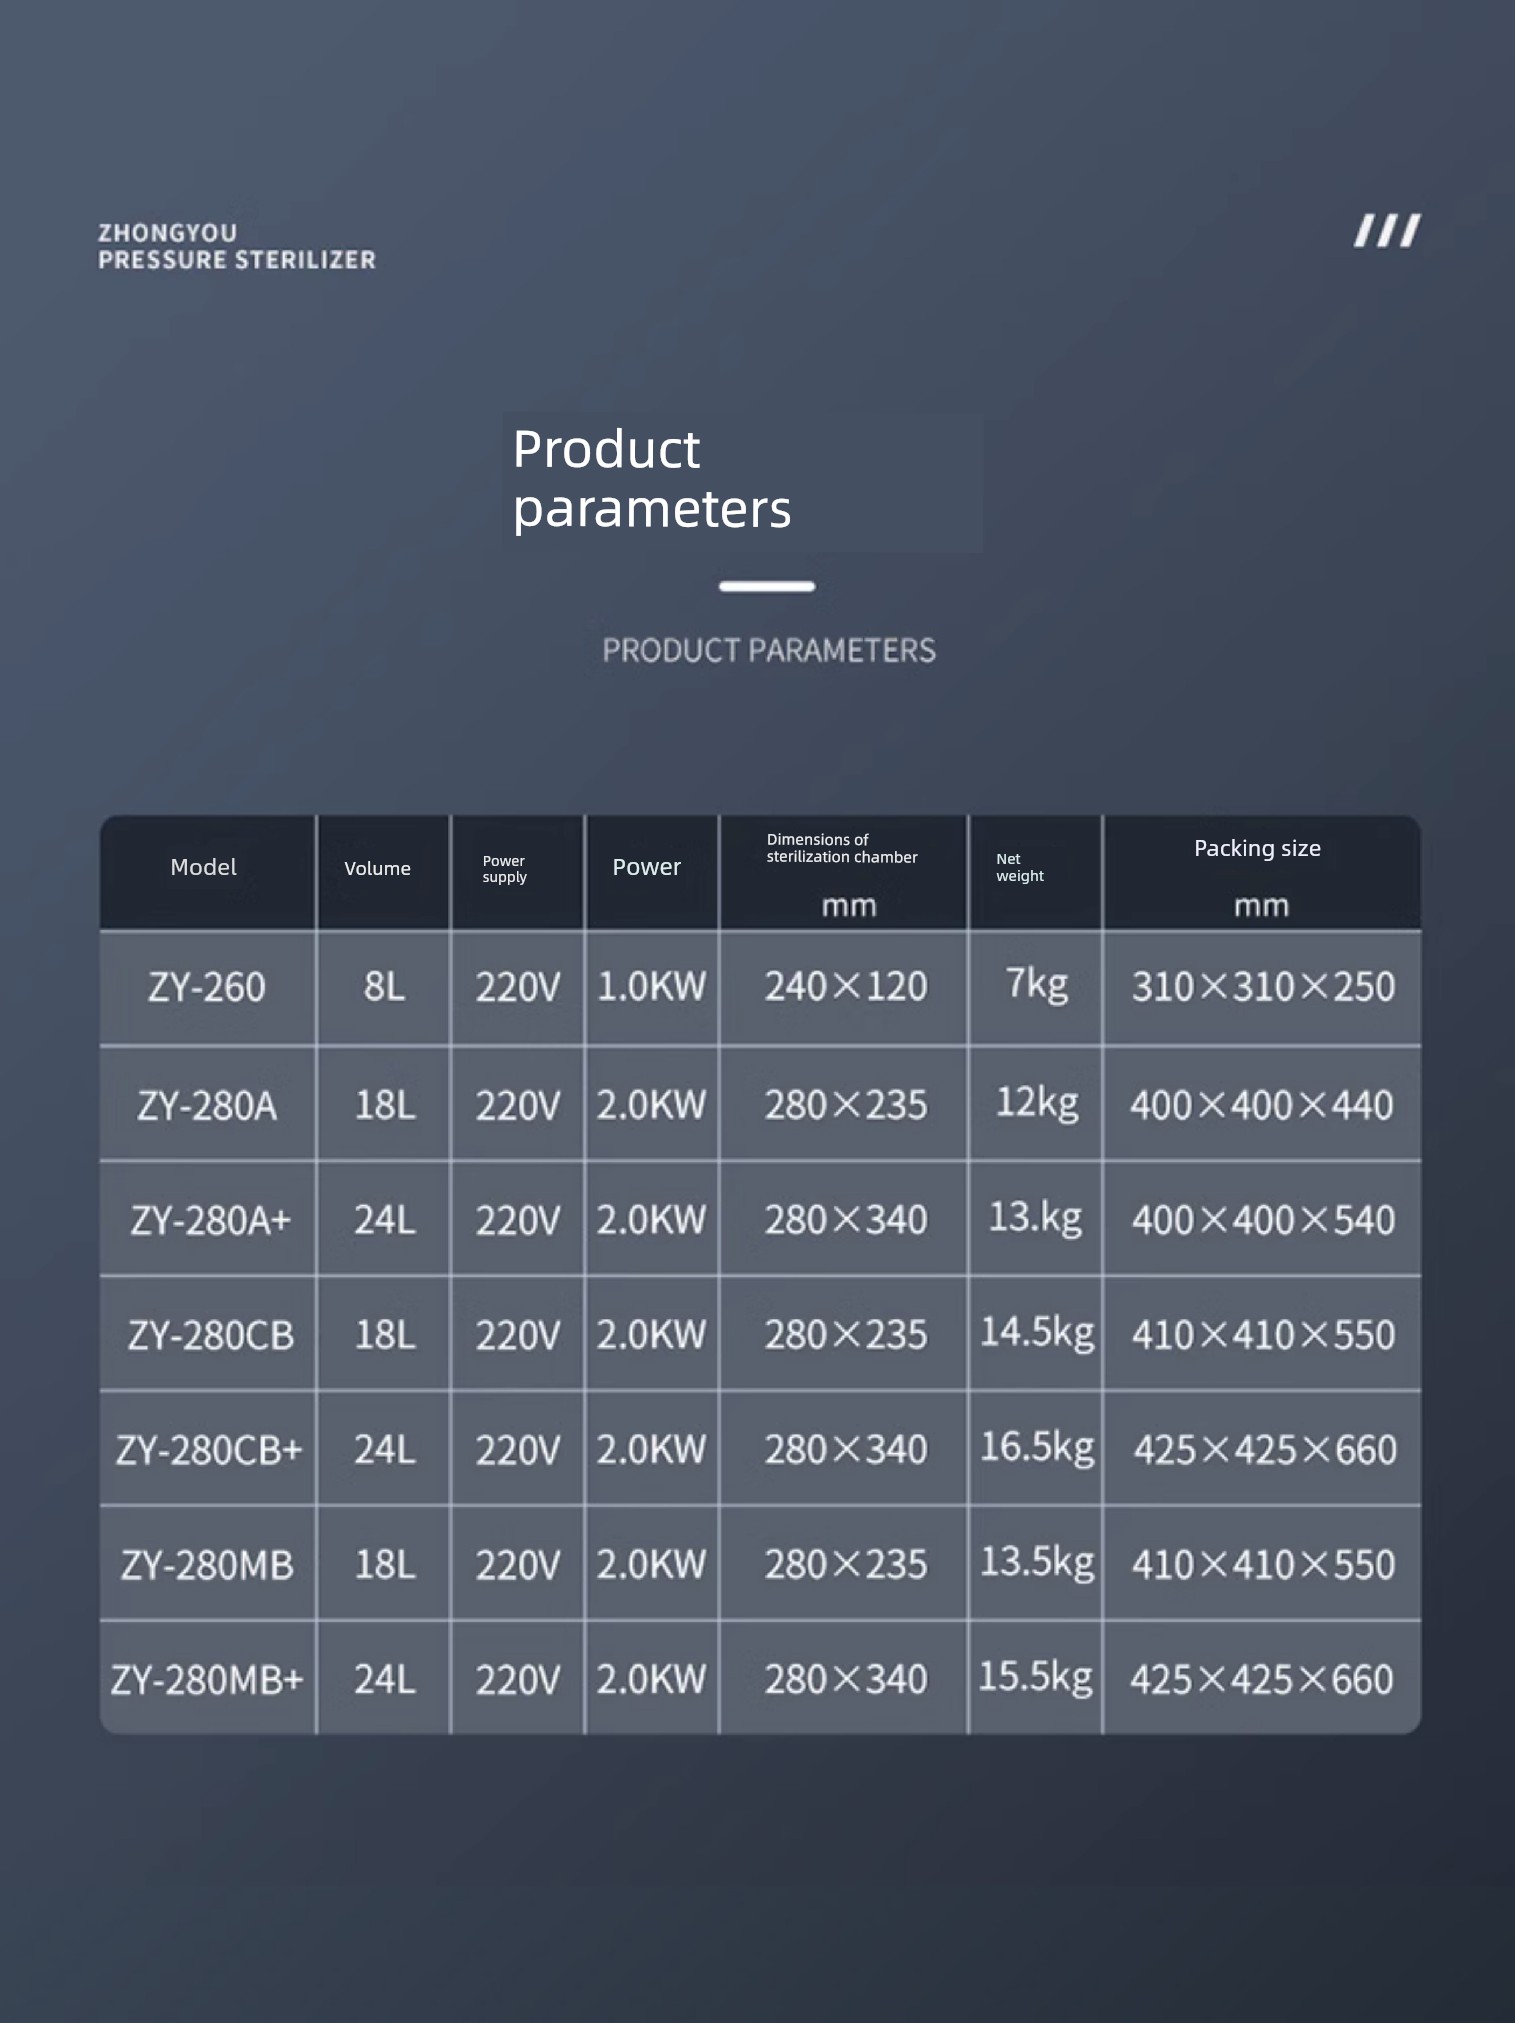Click the 7kg net weight cell
1515x2023 pixels.
click(x=1036, y=987)
